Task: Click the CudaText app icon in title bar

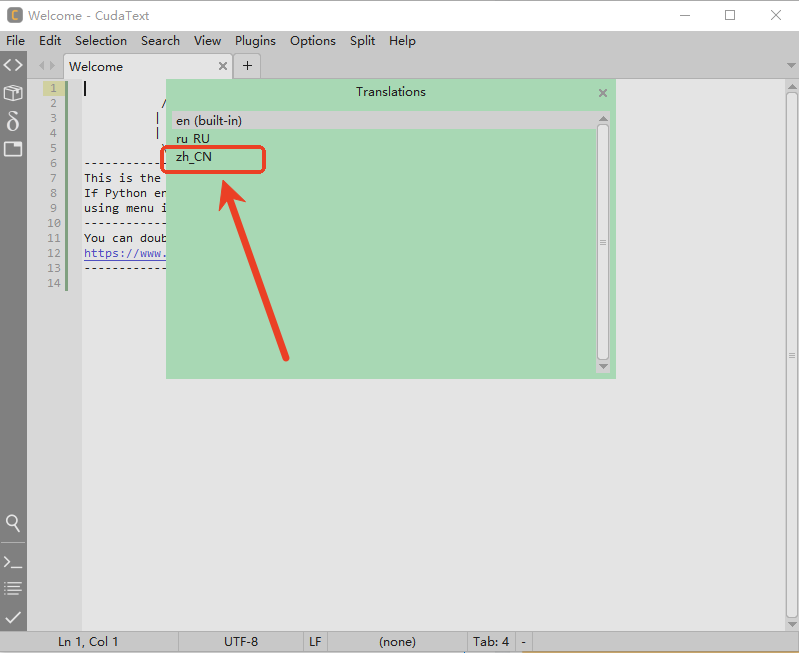Action: tap(14, 15)
